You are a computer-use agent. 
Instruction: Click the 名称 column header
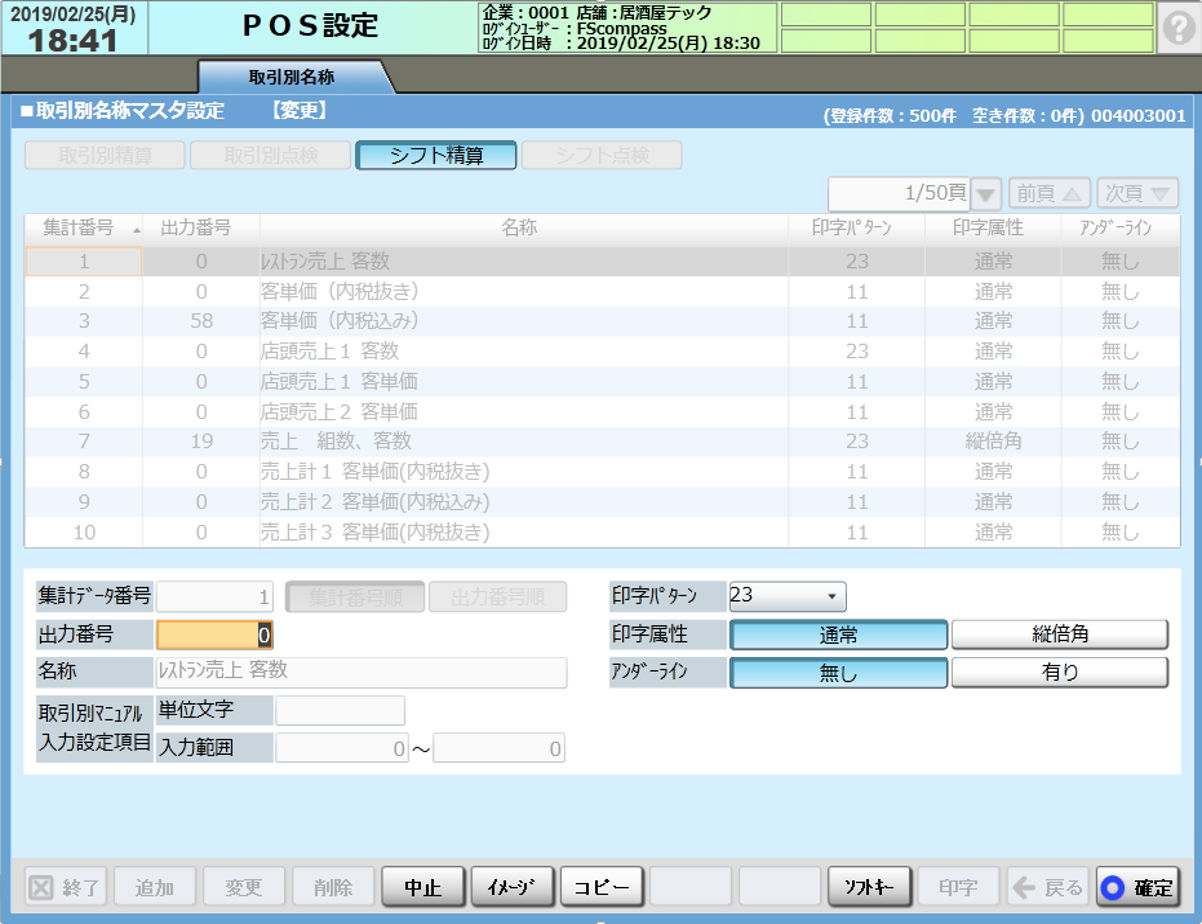click(x=524, y=228)
